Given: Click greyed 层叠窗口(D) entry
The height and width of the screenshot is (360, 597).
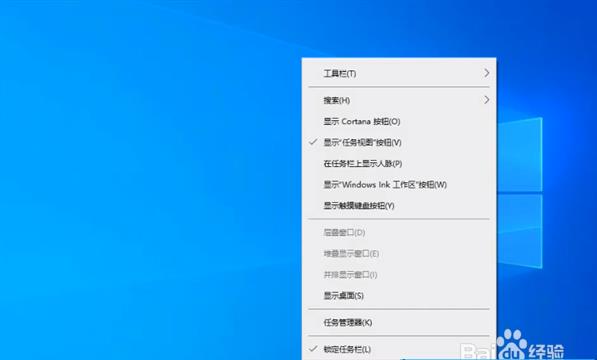Looking at the screenshot, I should coord(399,232).
